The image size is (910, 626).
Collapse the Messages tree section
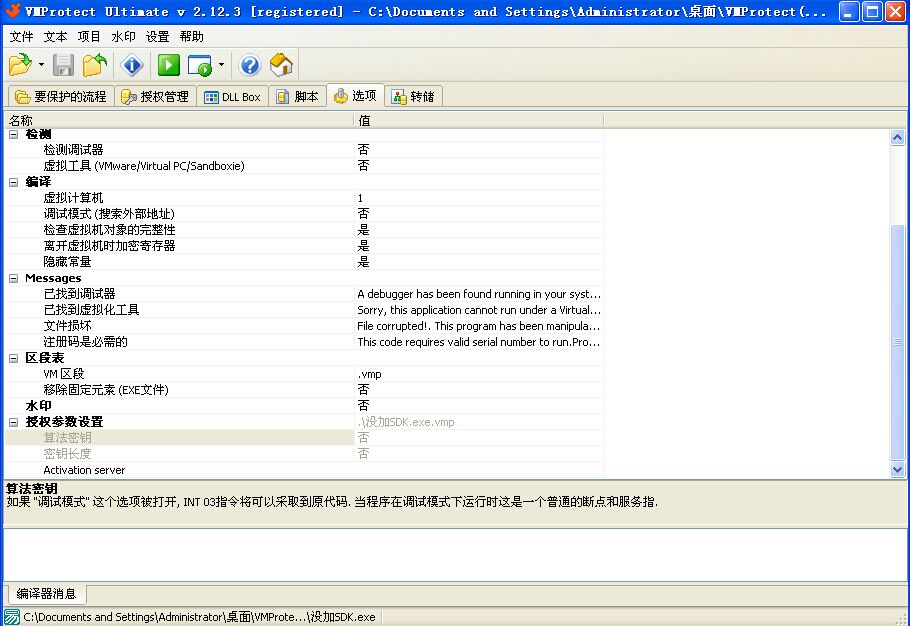(11, 278)
